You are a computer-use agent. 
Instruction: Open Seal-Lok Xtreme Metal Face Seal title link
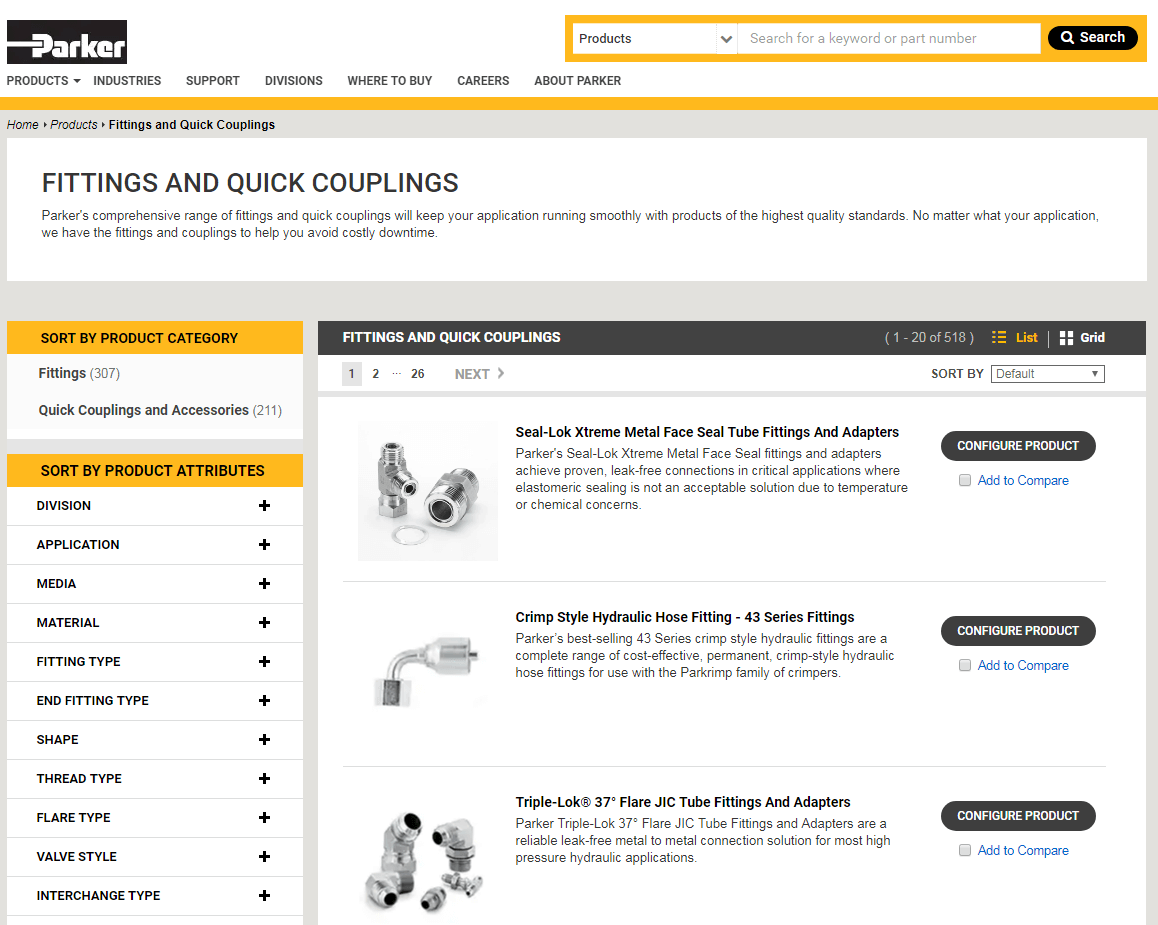pos(707,432)
